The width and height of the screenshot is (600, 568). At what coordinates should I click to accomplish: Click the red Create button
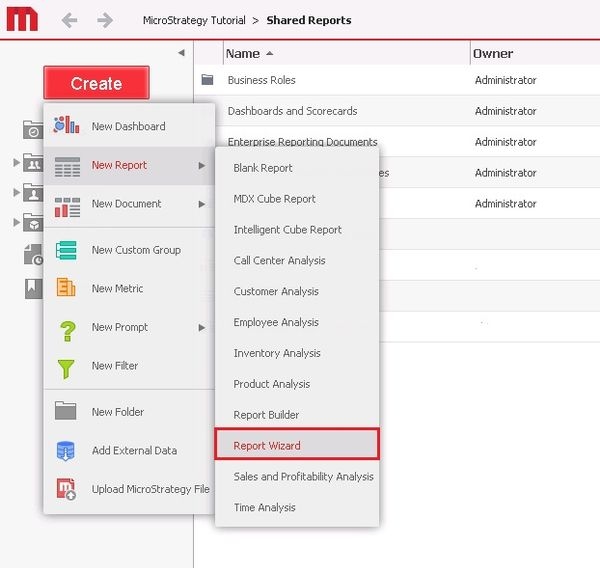pyautogui.click(x=96, y=83)
